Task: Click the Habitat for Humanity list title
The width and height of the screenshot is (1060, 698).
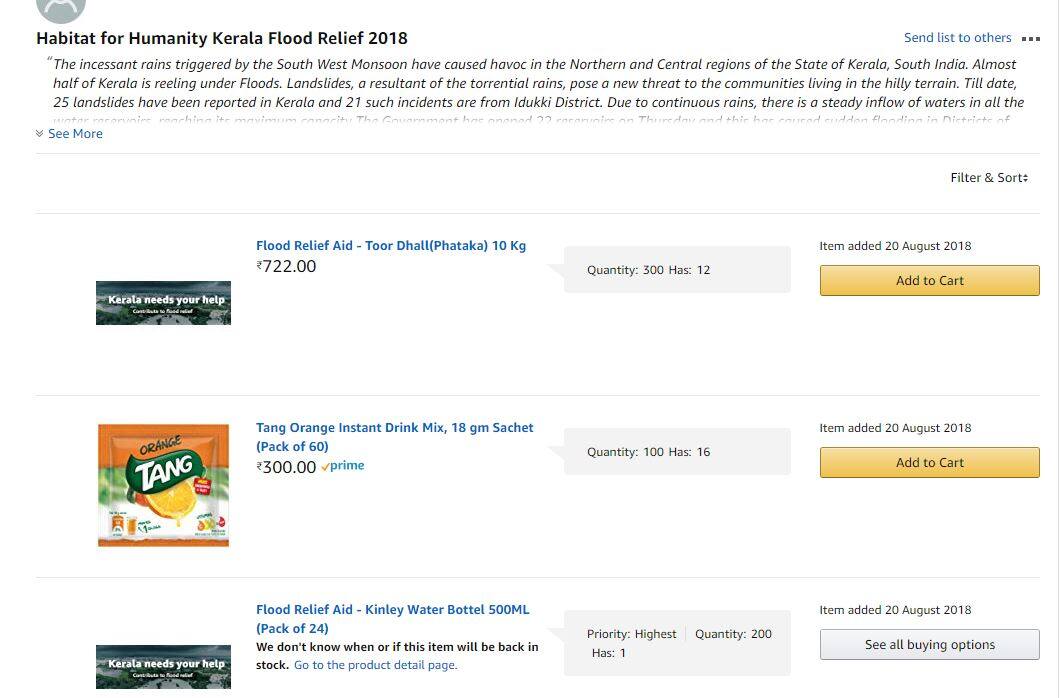Action: click(222, 39)
